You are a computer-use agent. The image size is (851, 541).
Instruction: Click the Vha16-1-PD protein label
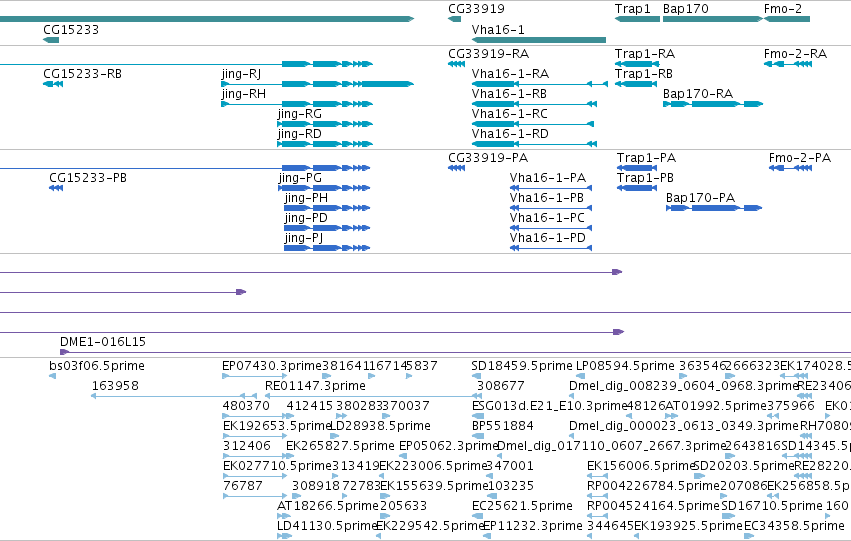548,238
